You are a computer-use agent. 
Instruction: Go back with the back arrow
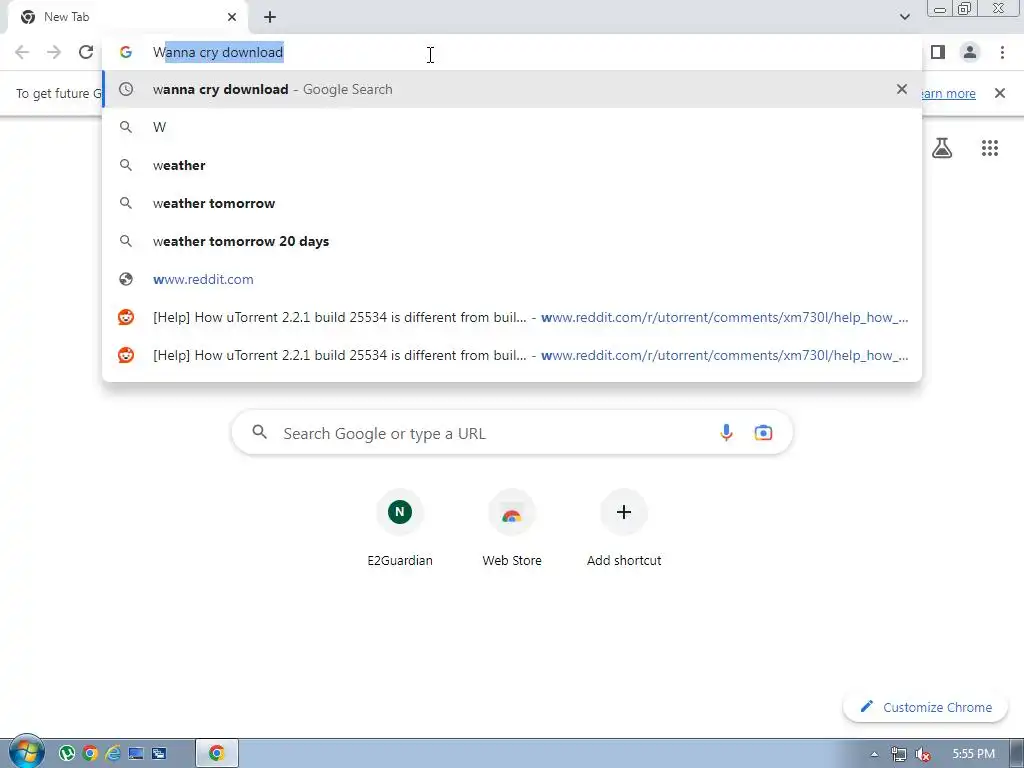22,52
